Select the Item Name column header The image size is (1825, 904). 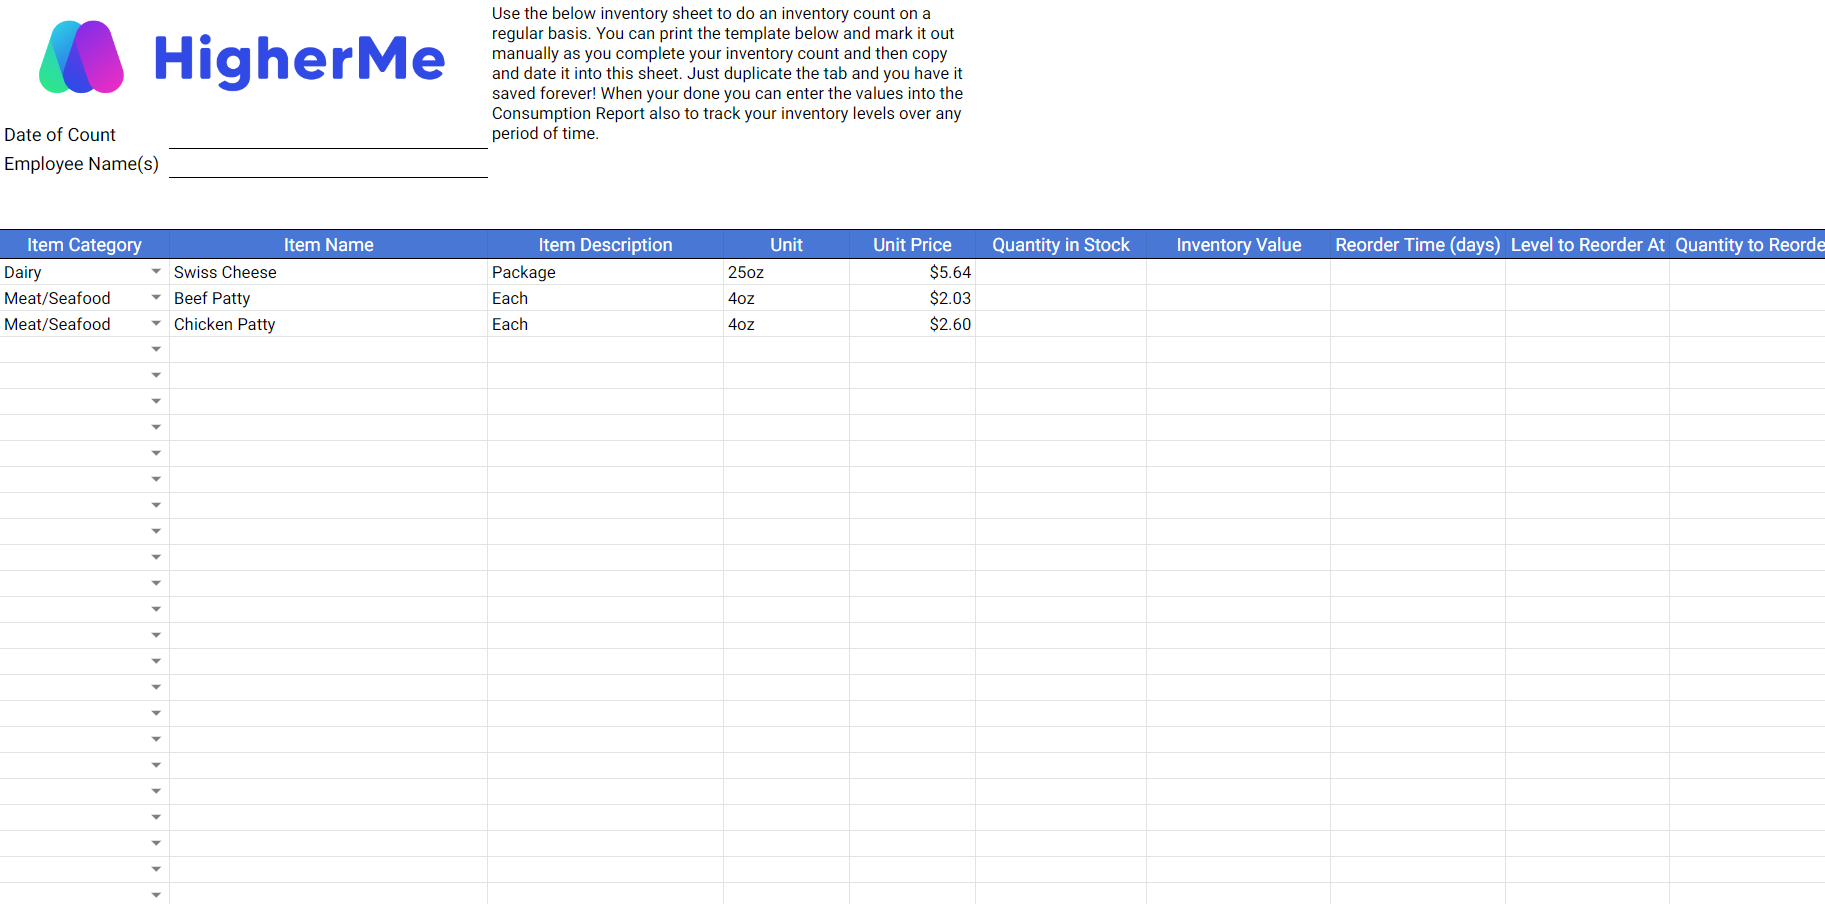pos(328,244)
